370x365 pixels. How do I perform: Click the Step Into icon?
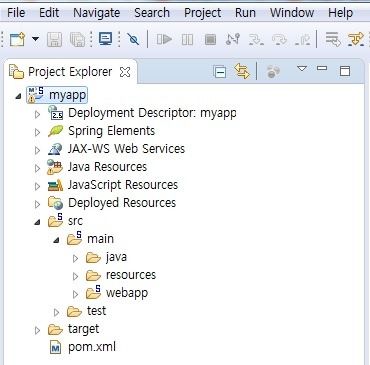coord(256,40)
